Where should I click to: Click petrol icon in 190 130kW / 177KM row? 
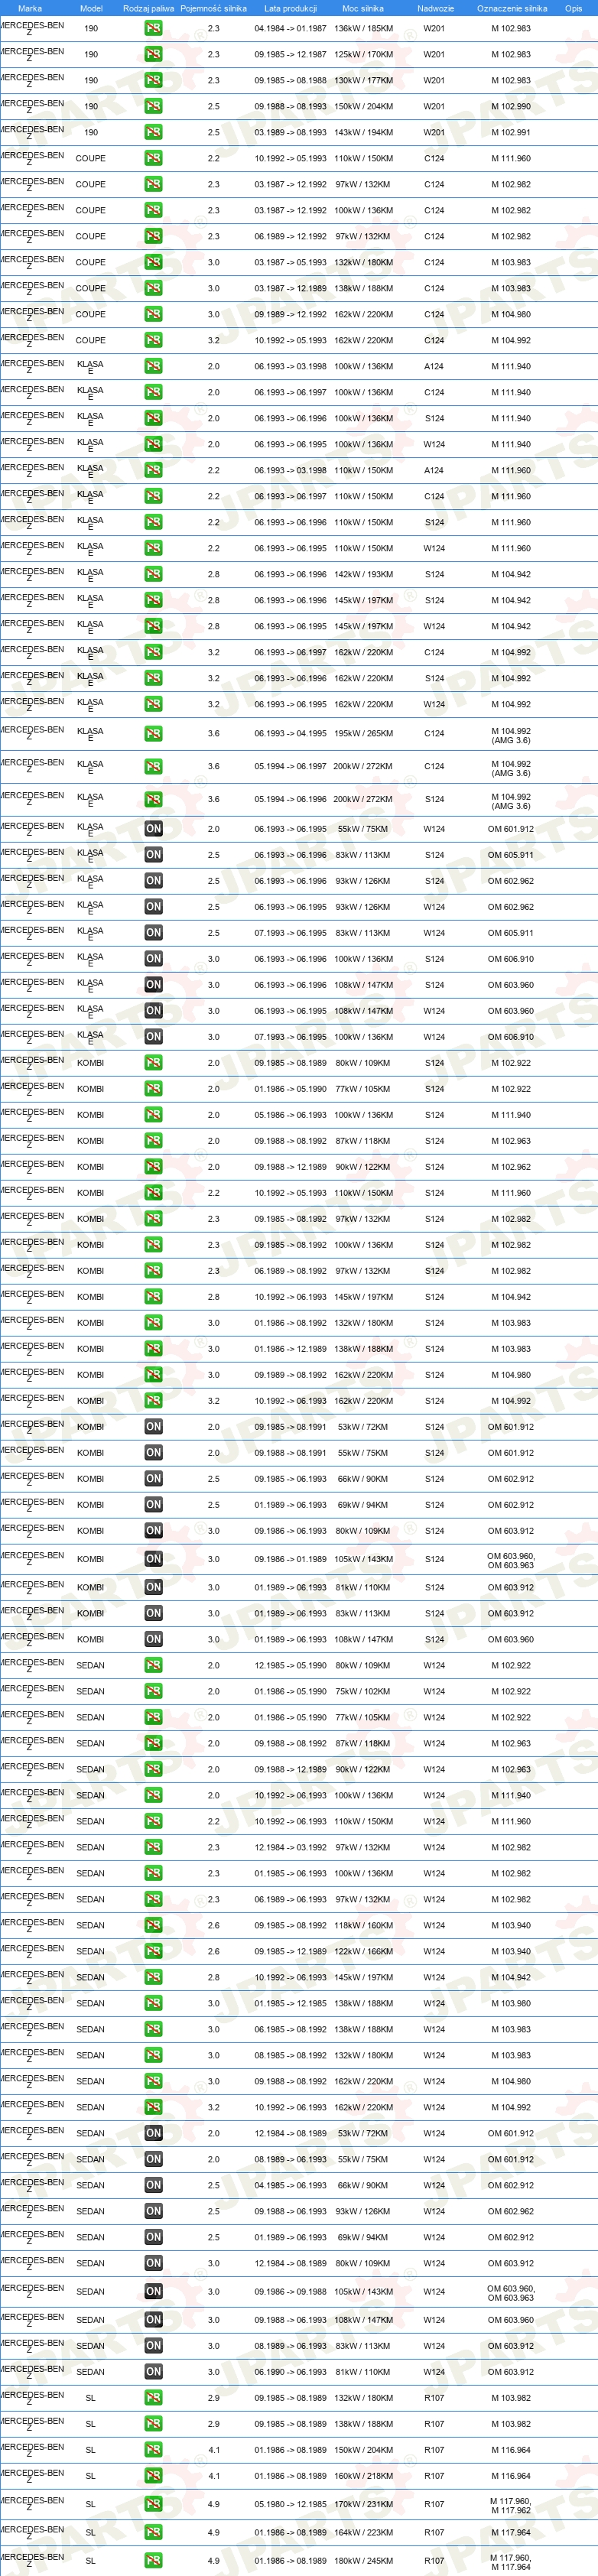pyautogui.click(x=153, y=80)
